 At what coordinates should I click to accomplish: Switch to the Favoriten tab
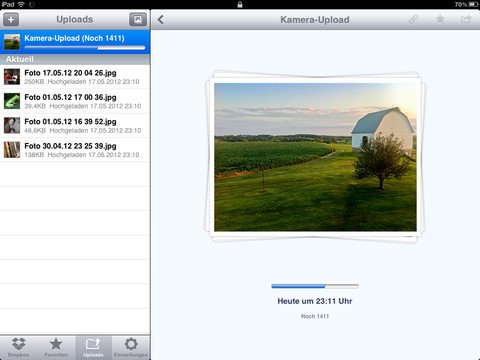click(x=56, y=348)
